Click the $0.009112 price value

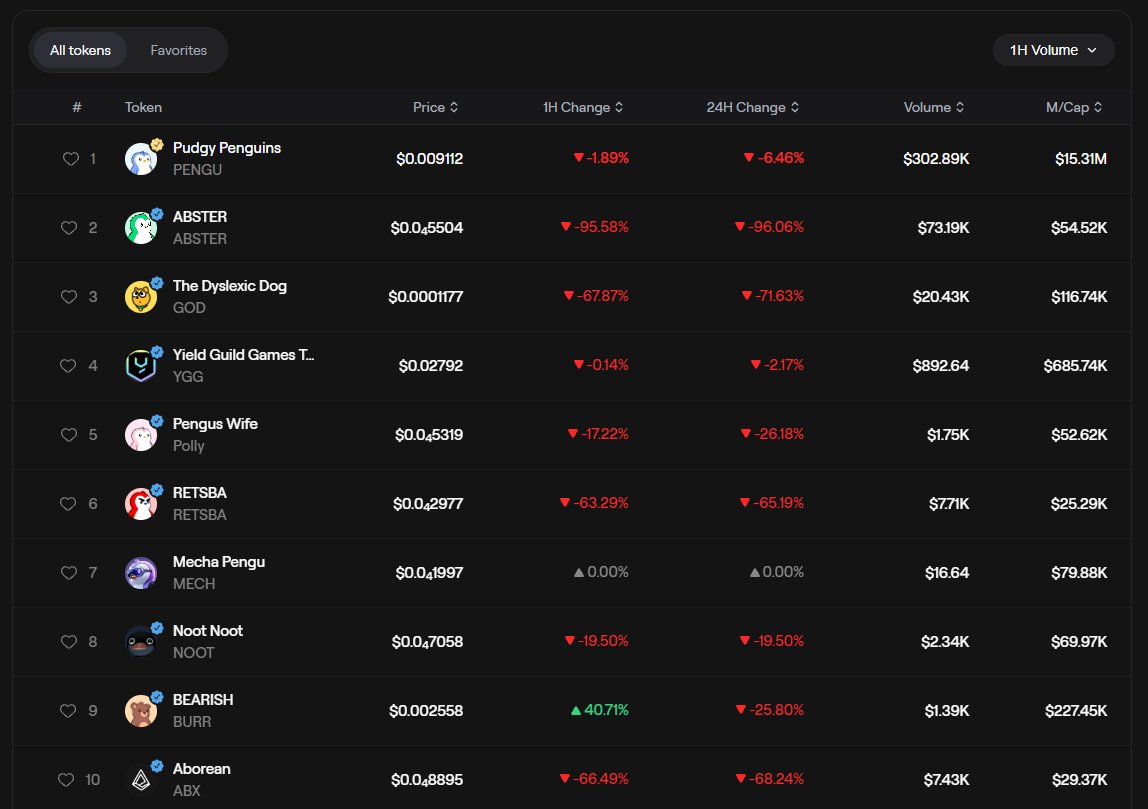coord(429,159)
